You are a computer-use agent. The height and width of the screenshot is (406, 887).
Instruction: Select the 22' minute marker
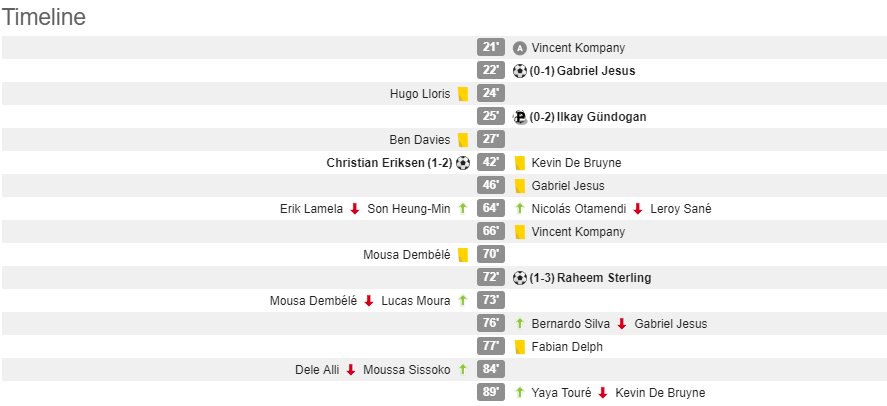click(491, 70)
